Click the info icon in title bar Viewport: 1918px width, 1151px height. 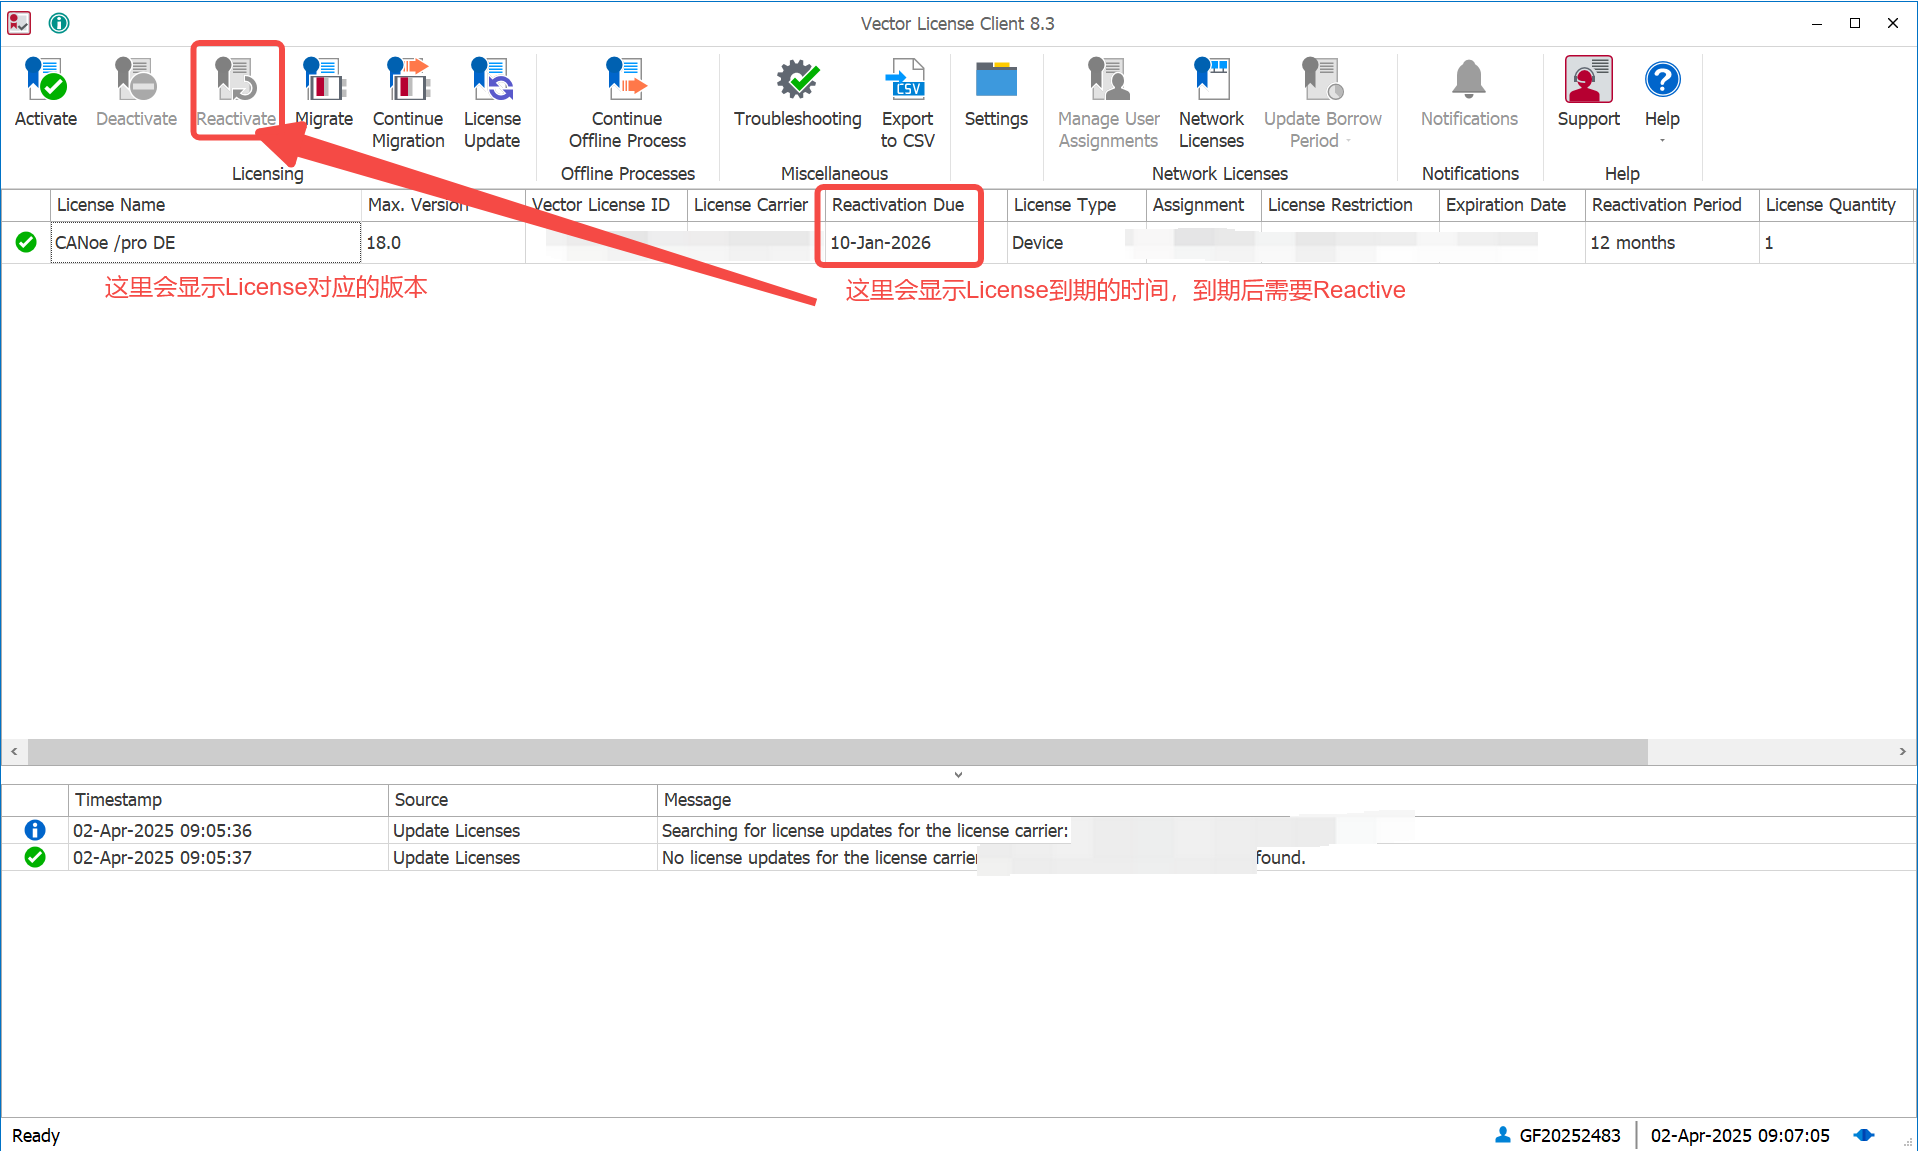pos(59,22)
